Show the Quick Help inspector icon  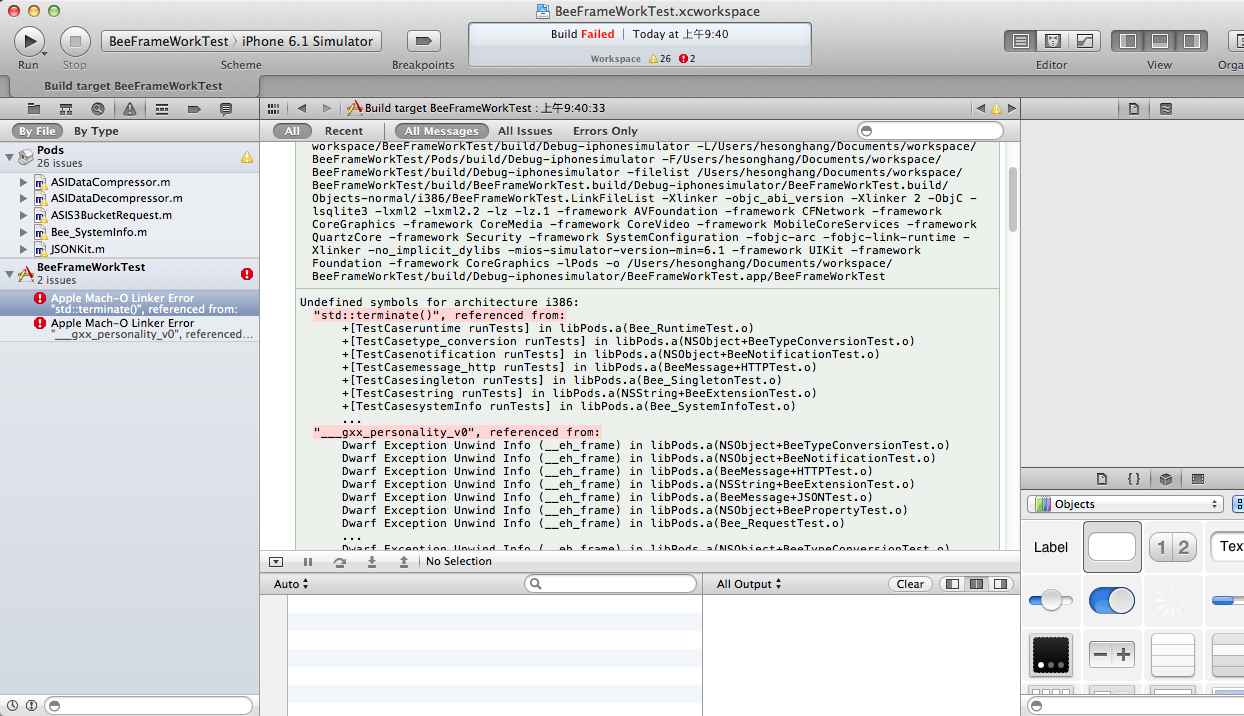click(1165, 108)
